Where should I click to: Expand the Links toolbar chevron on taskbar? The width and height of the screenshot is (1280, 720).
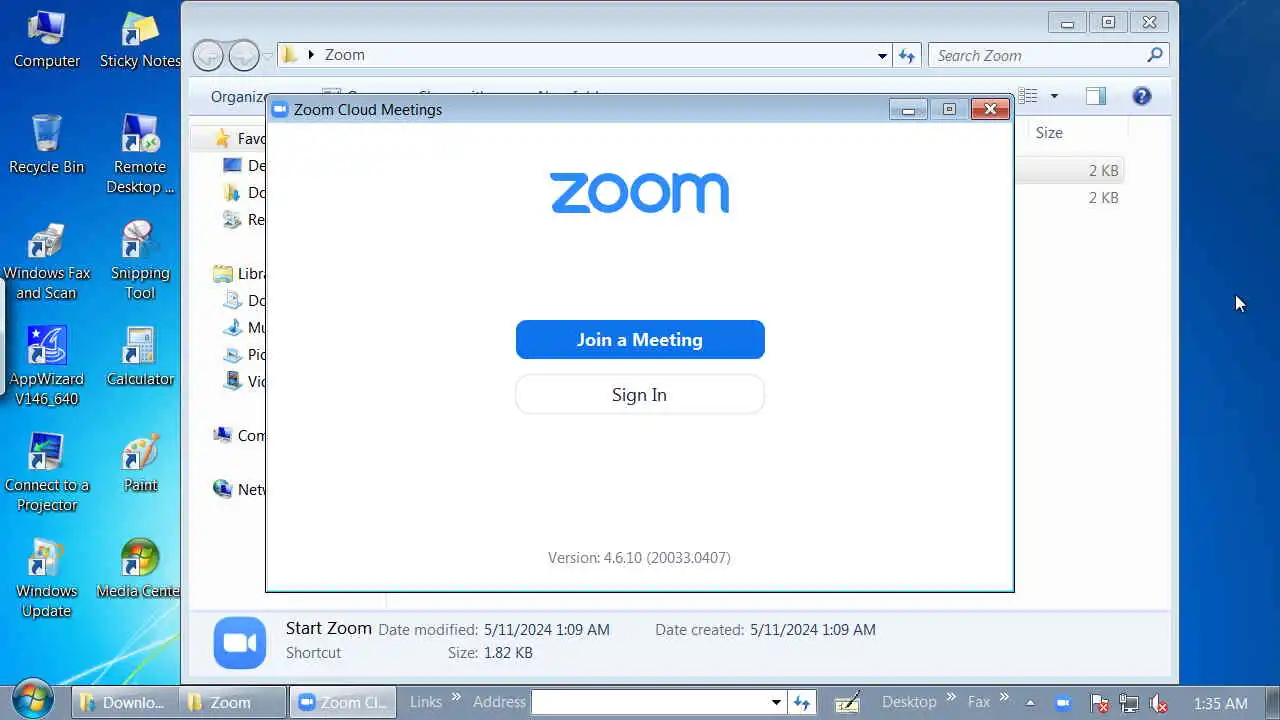[x=456, y=697]
